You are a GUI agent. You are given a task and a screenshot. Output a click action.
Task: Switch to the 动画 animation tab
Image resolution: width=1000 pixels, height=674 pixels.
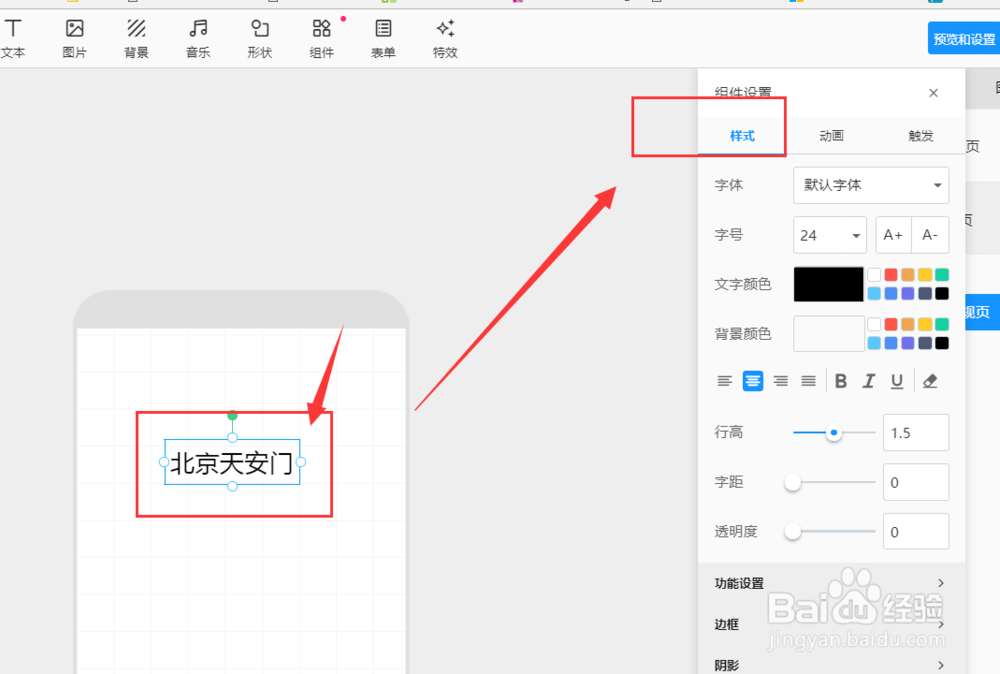(x=832, y=135)
